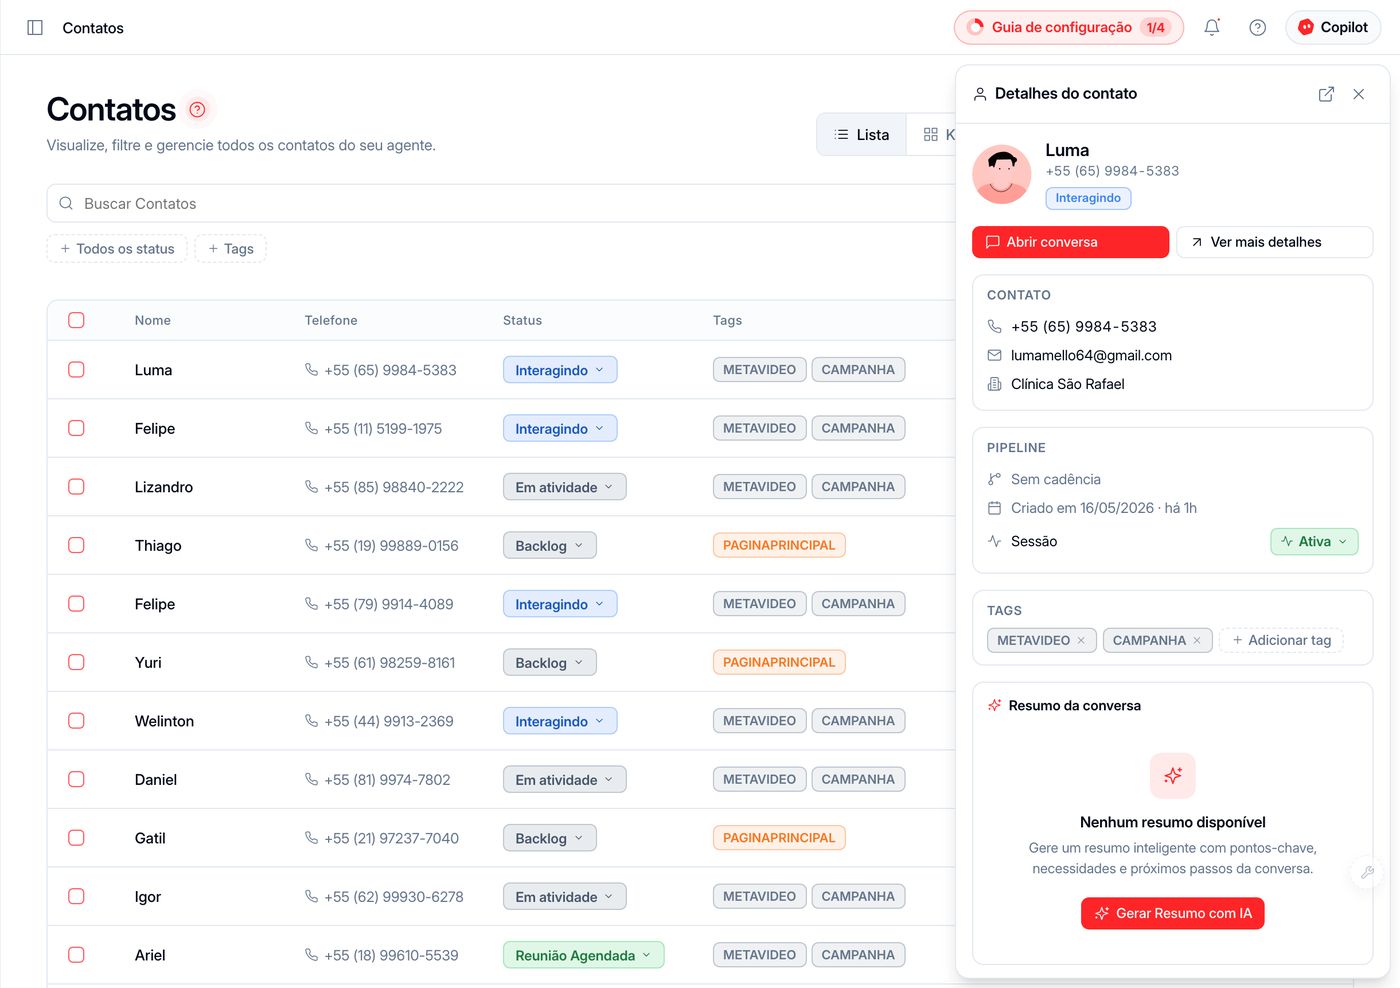Open the Copilot button

point(1333,28)
